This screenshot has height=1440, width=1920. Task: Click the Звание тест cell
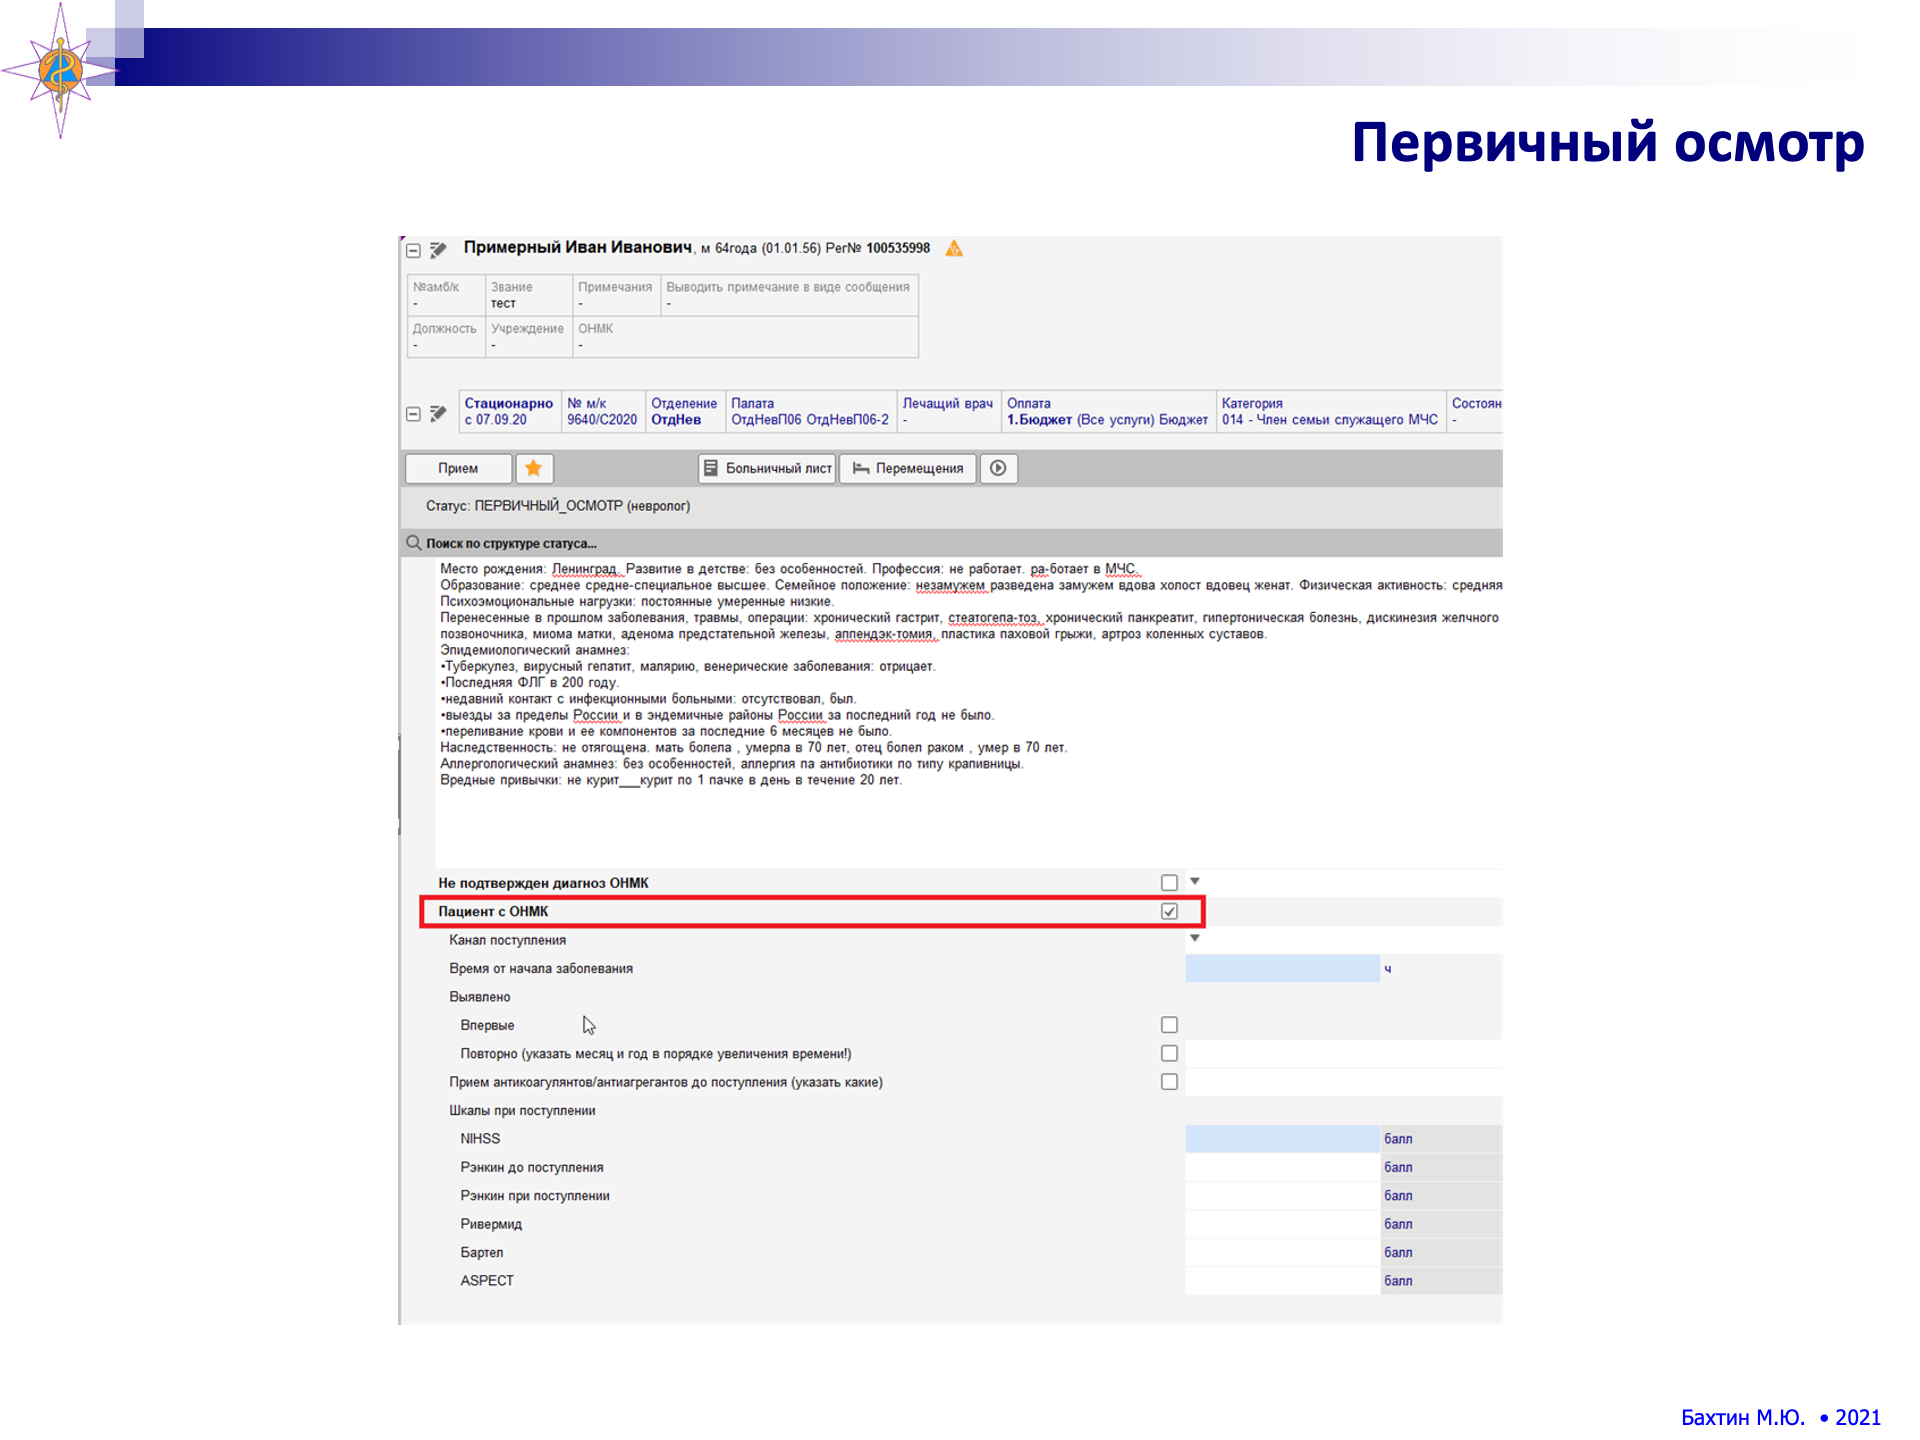tap(528, 295)
